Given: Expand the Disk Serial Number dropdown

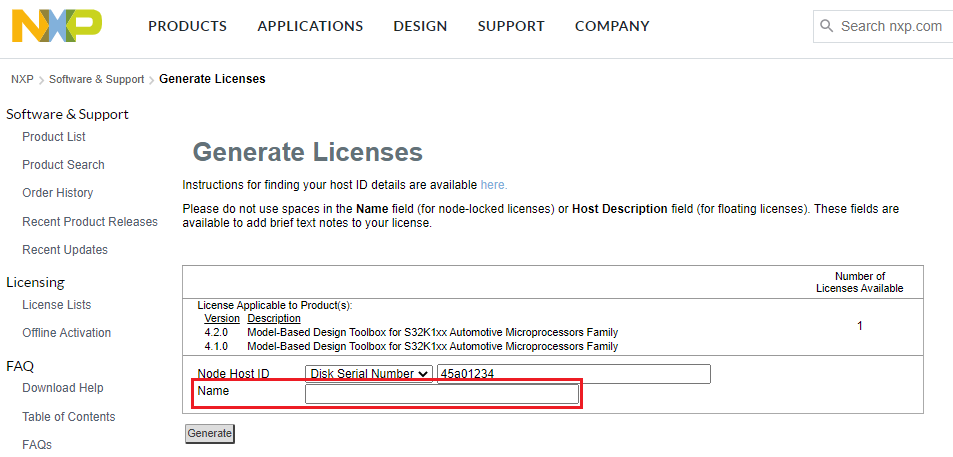Looking at the screenshot, I should [370, 374].
